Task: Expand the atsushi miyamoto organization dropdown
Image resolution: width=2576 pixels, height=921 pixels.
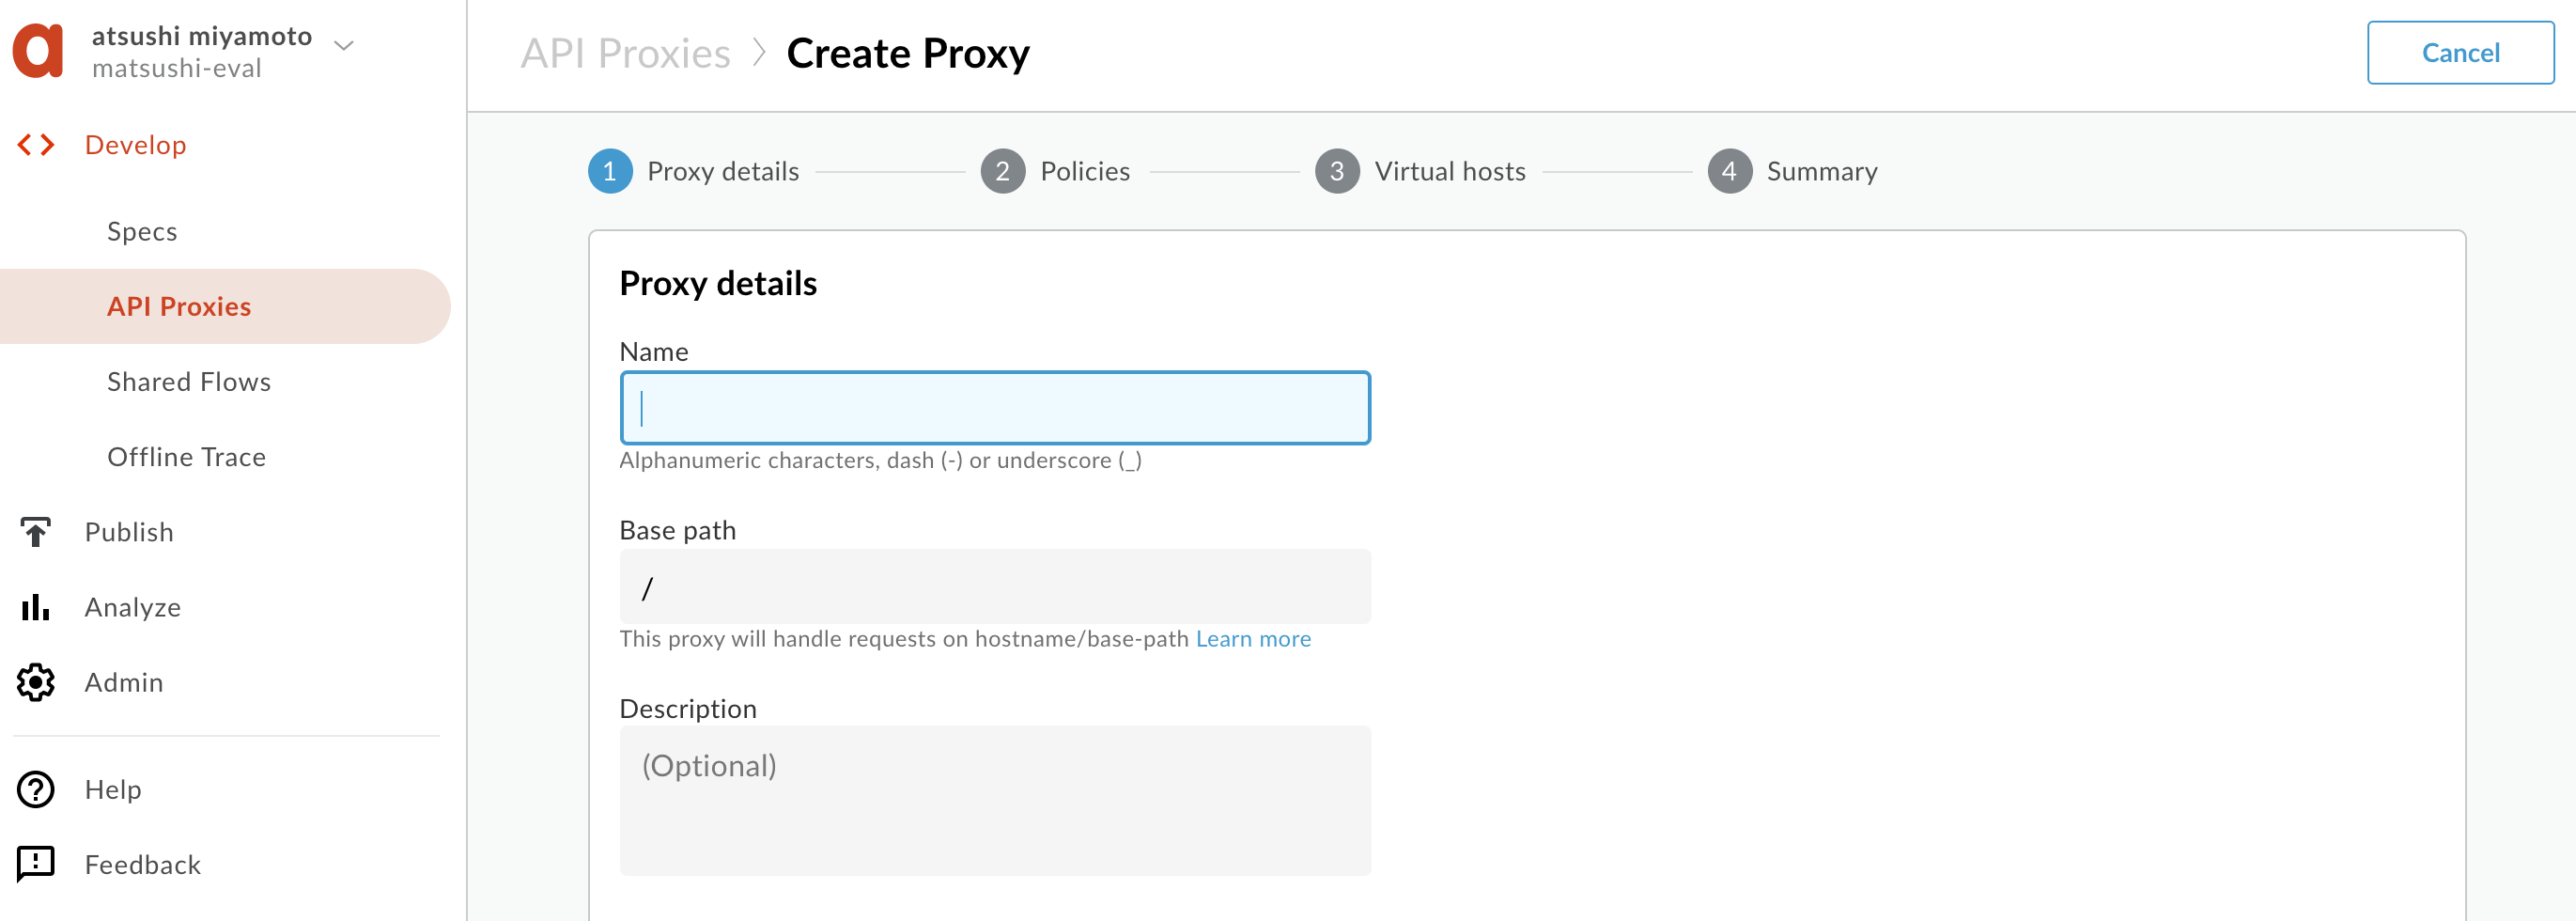Action: pos(344,46)
